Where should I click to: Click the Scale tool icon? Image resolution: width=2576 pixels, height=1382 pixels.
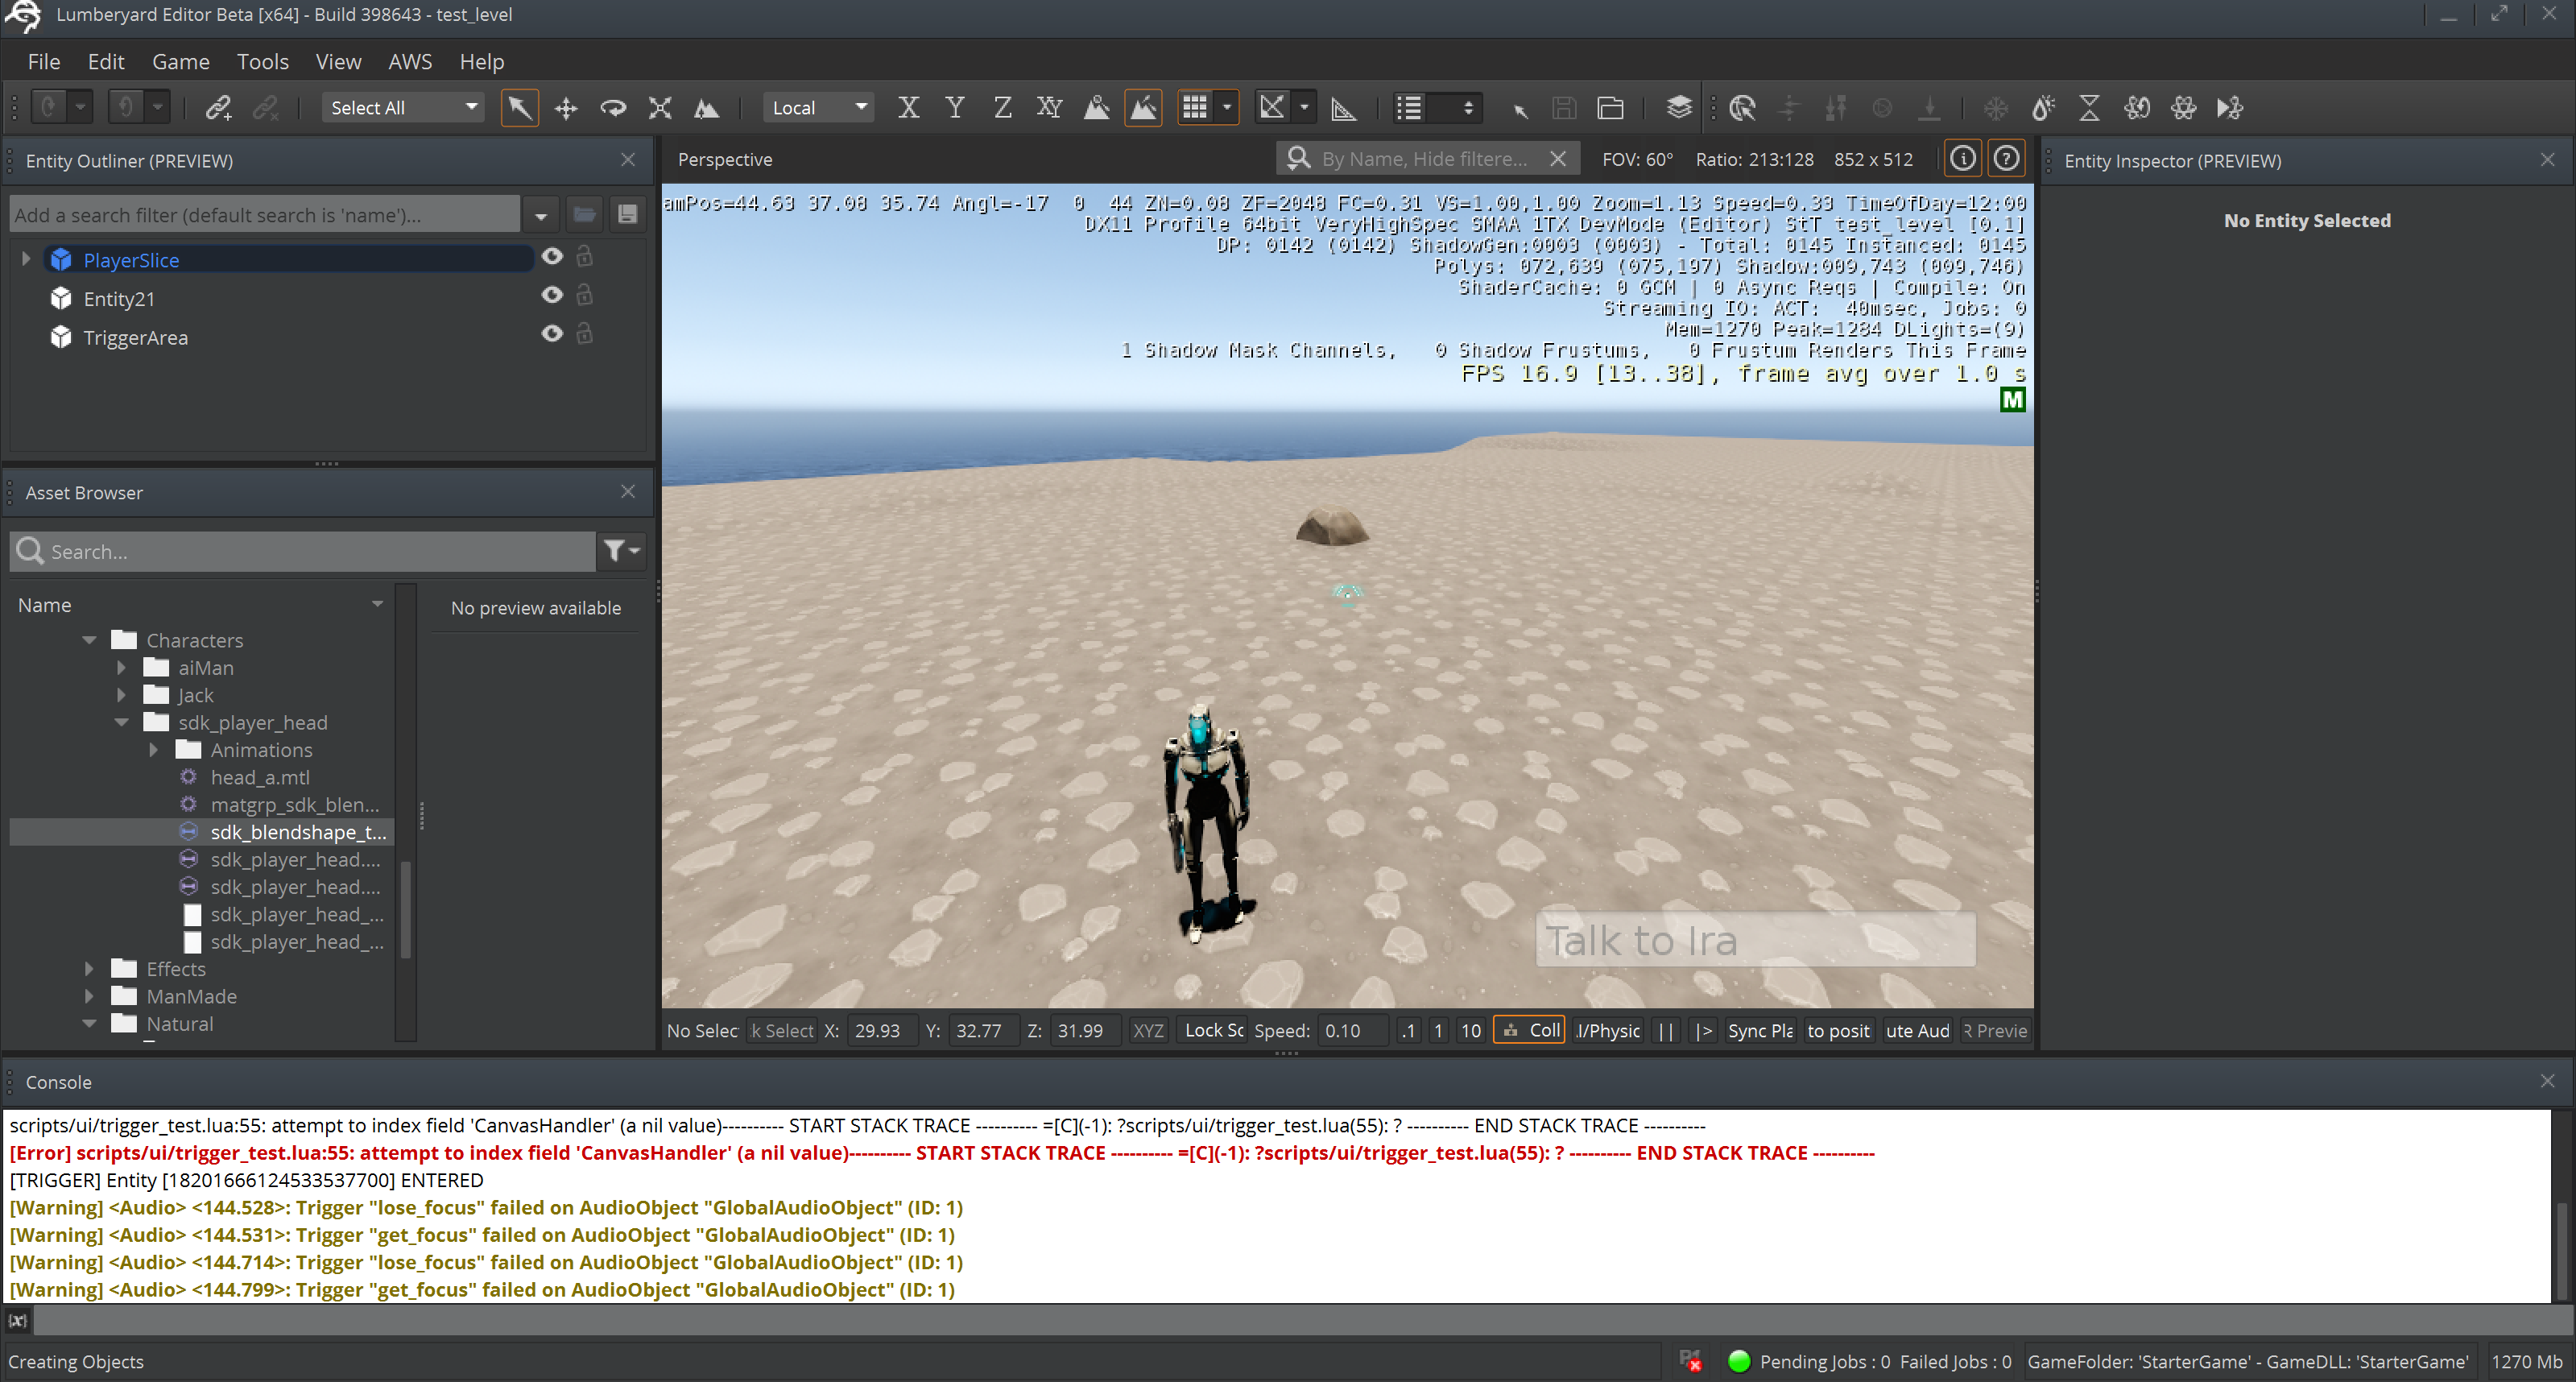pyautogui.click(x=660, y=108)
